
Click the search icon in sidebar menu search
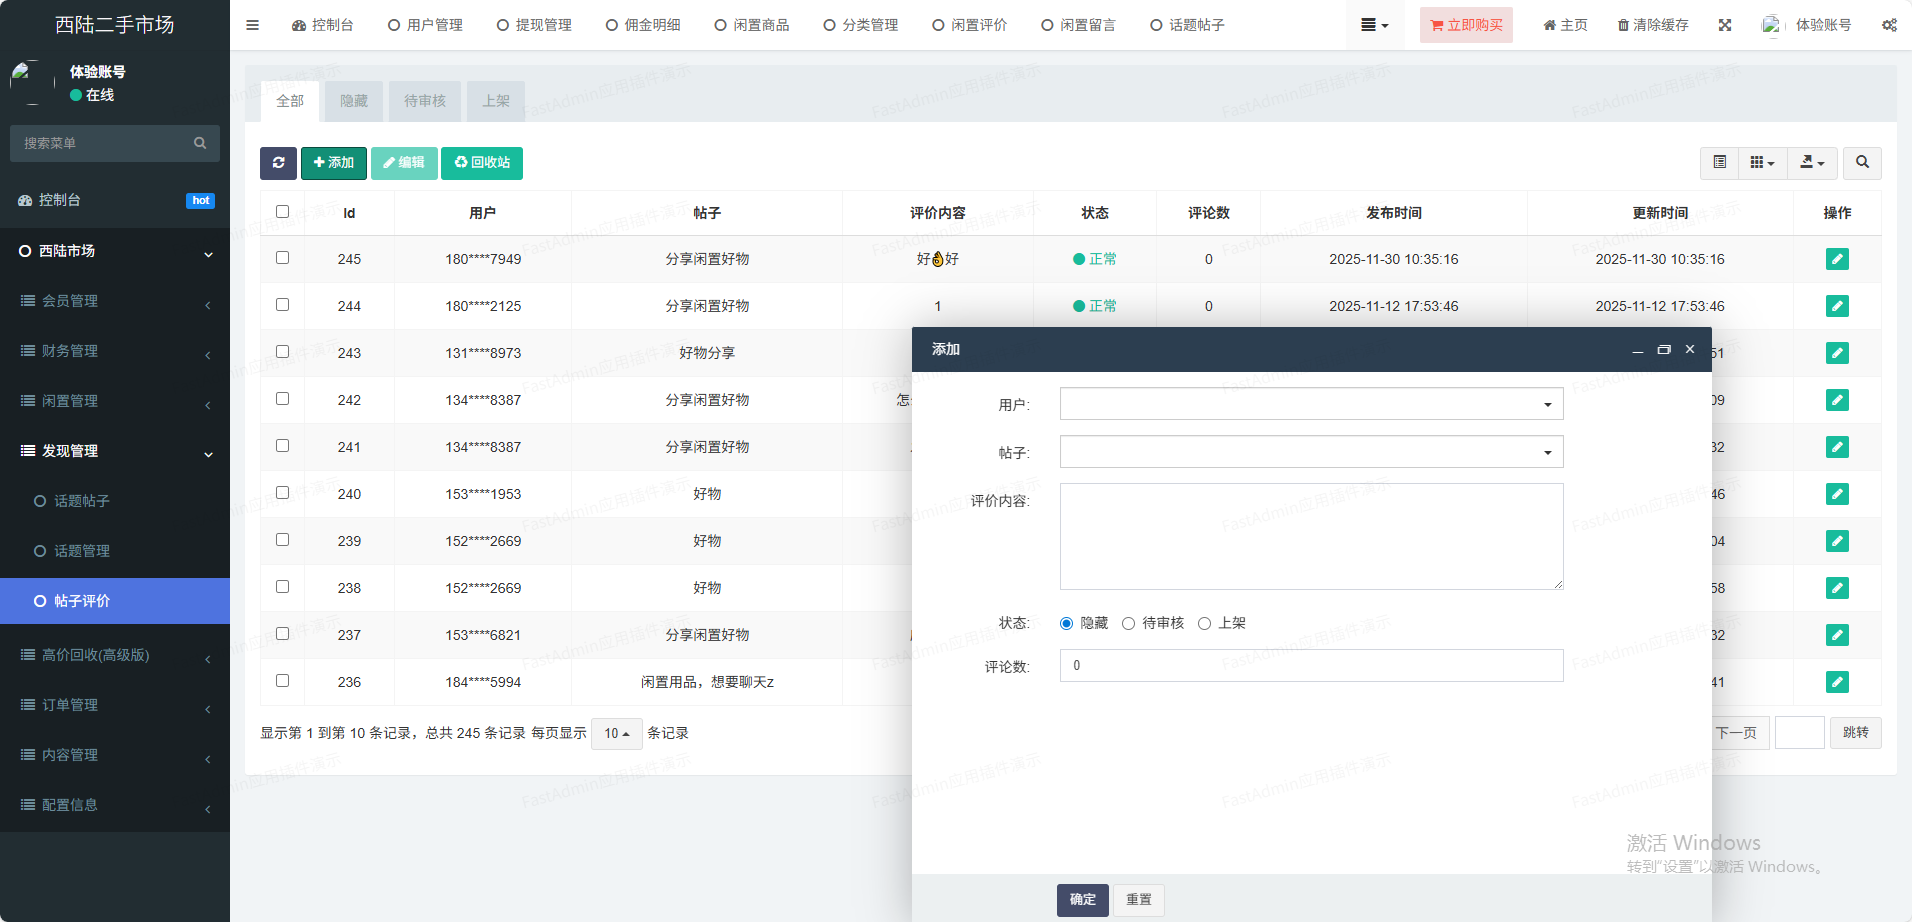coord(200,143)
